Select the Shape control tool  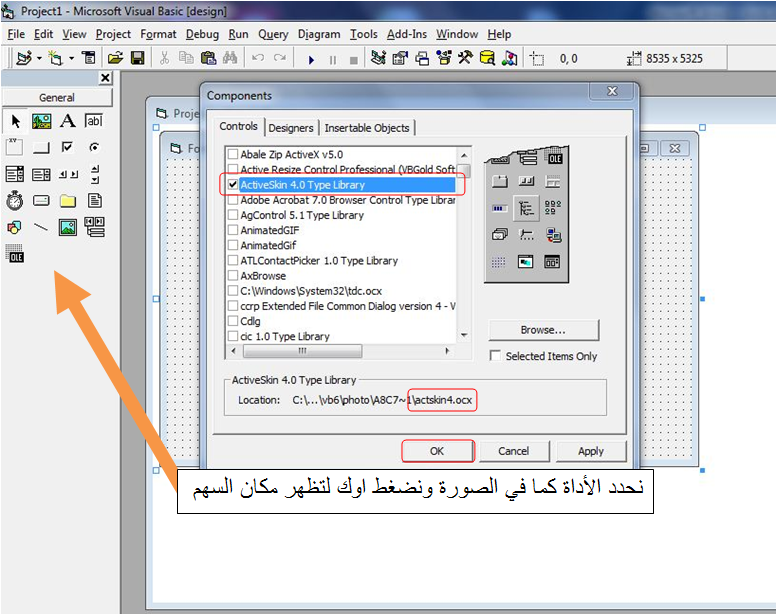[x=14, y=227]
